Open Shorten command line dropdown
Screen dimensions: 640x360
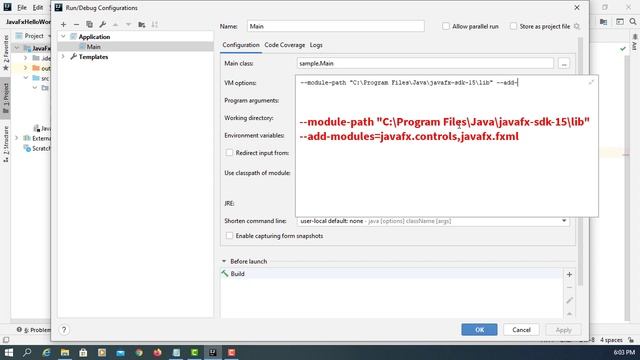coord(564,221)
